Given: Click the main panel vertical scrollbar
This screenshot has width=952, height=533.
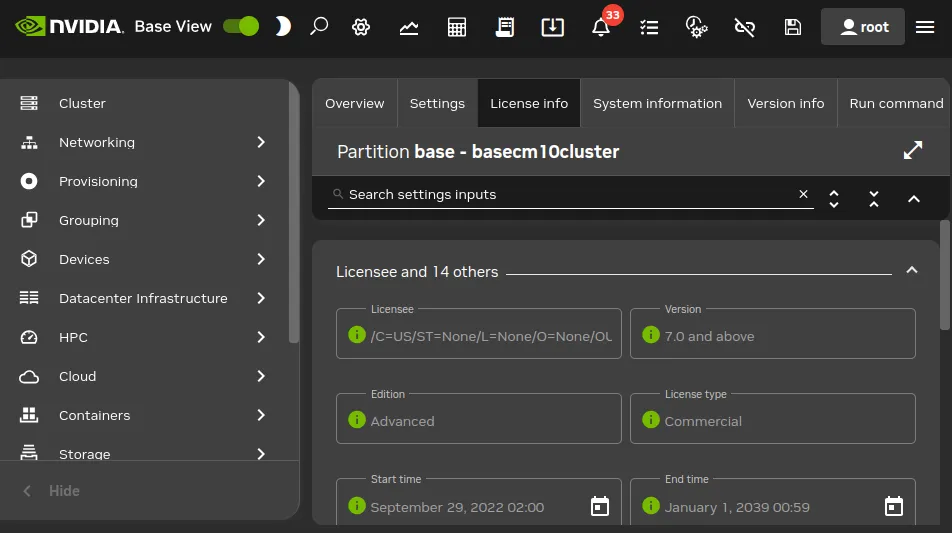Looking at the screenshot, I should pos(945,275).
